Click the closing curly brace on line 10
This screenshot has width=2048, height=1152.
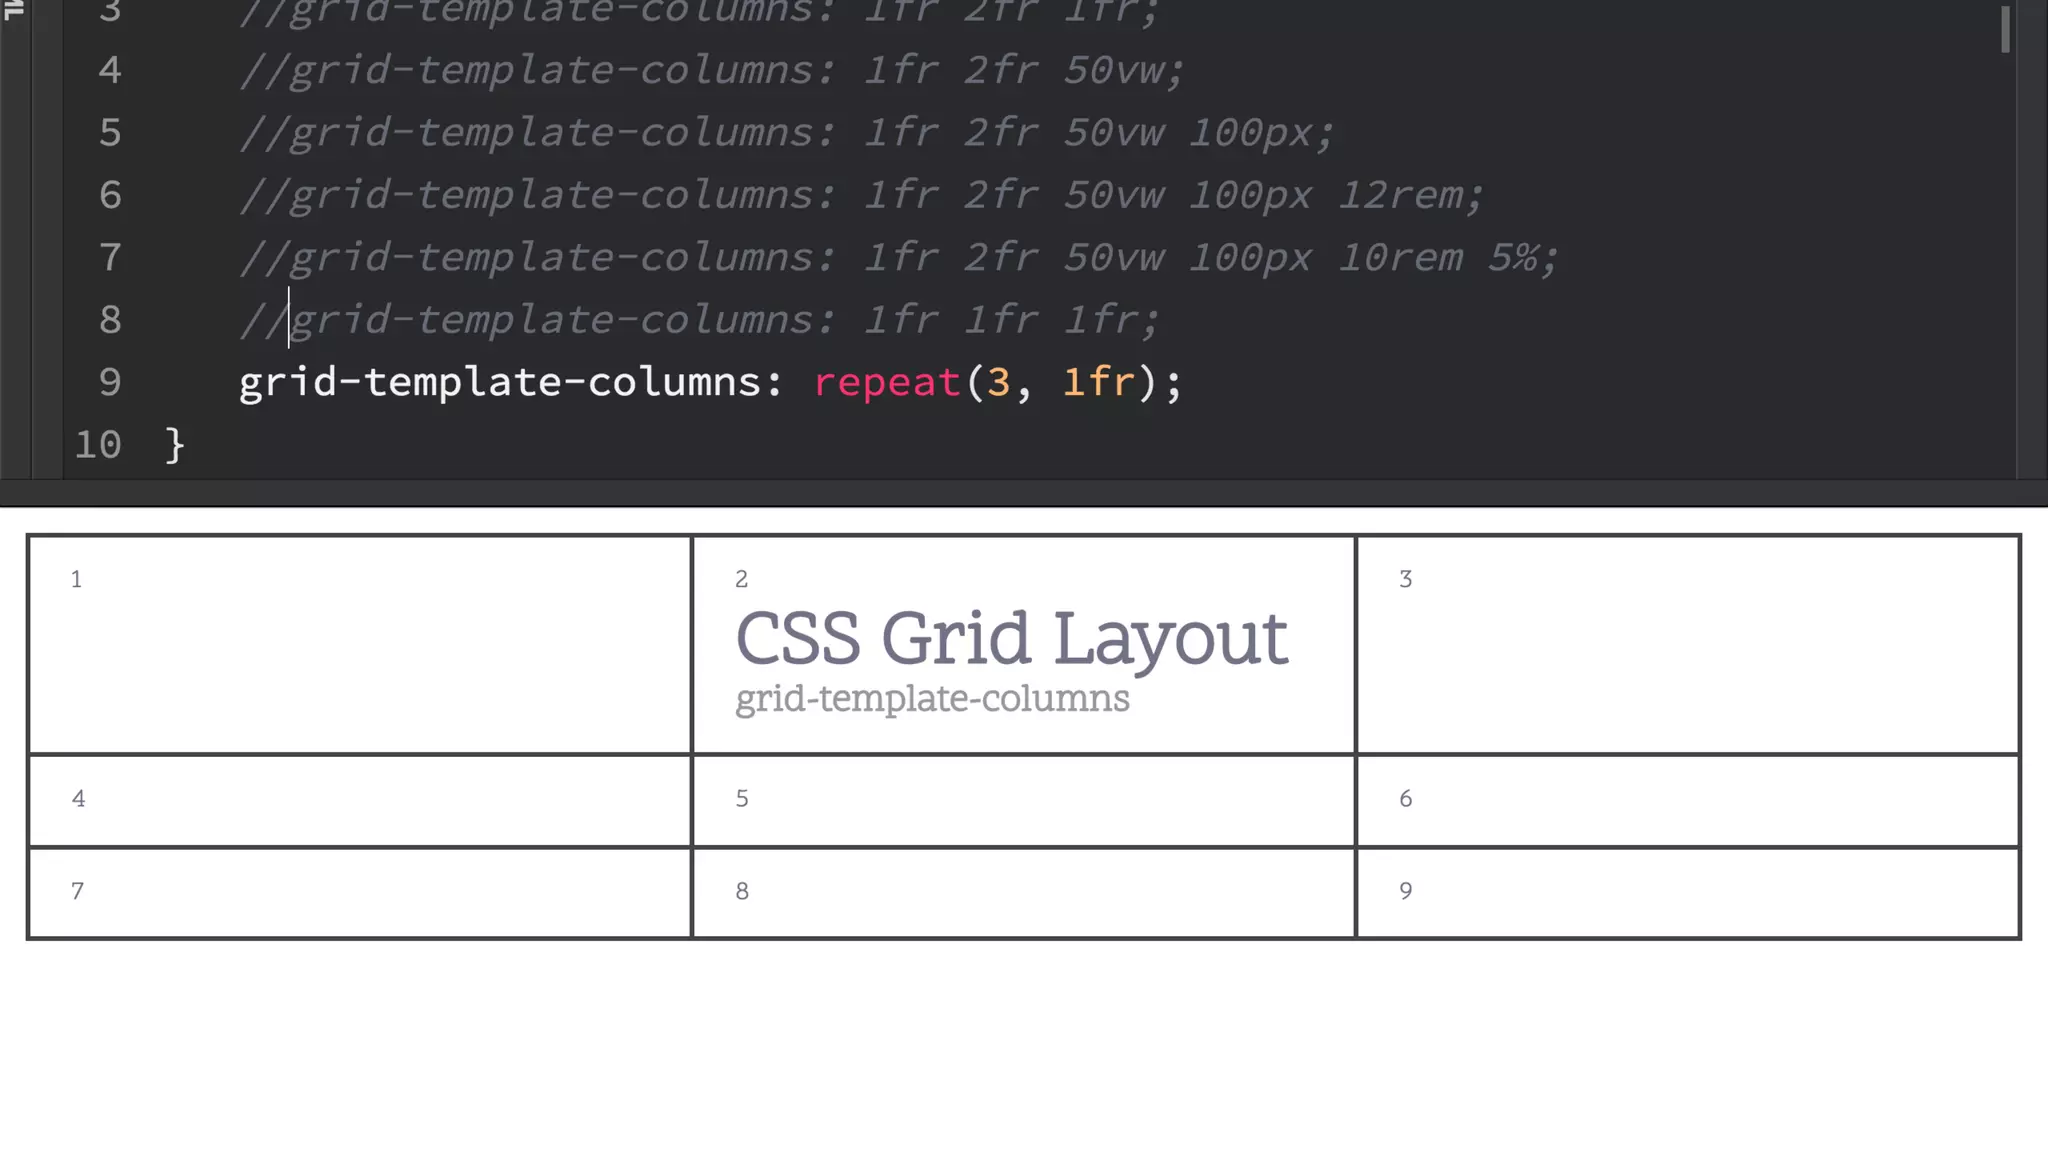(x=175, y=445)
